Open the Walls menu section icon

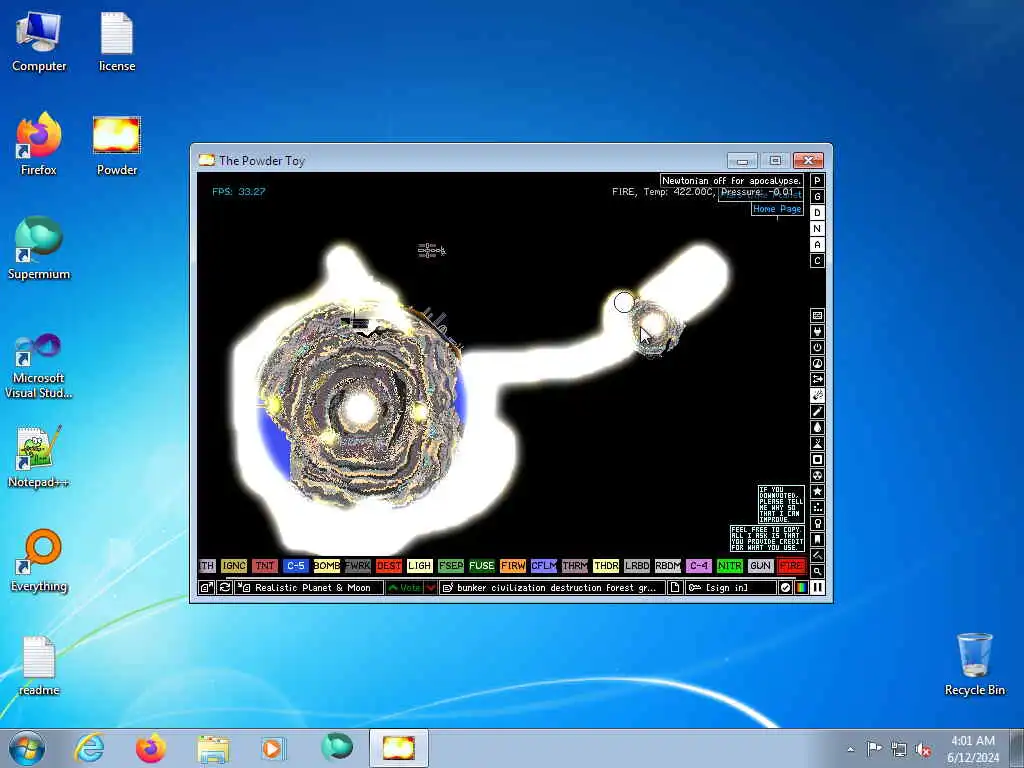coord(817,315)
